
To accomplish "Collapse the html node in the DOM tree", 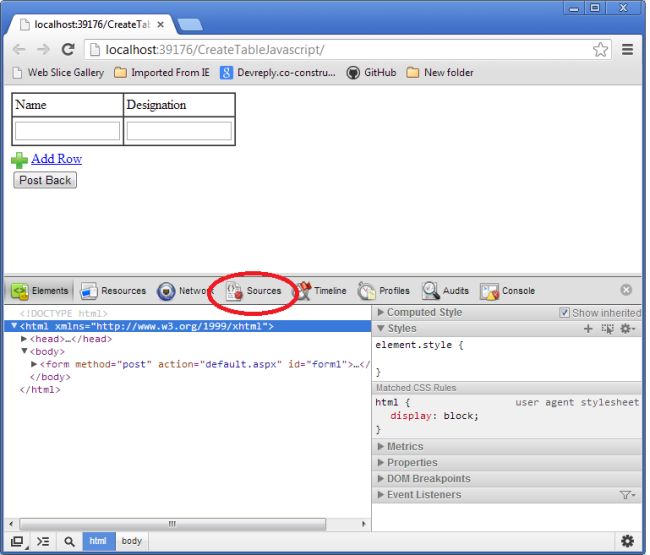I will [15, 326].
